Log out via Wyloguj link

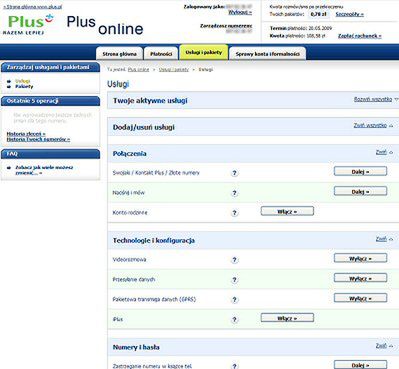click(x=240, y=12)
